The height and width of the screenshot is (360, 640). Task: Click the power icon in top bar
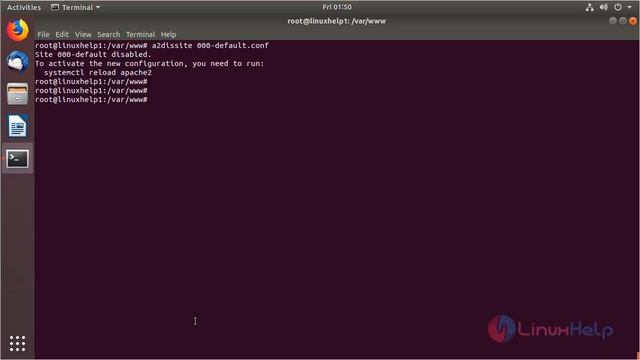(618, 7)
